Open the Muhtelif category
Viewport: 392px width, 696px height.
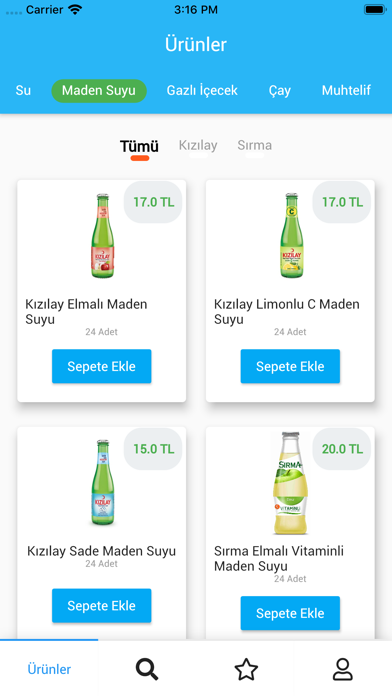[346, 91]
